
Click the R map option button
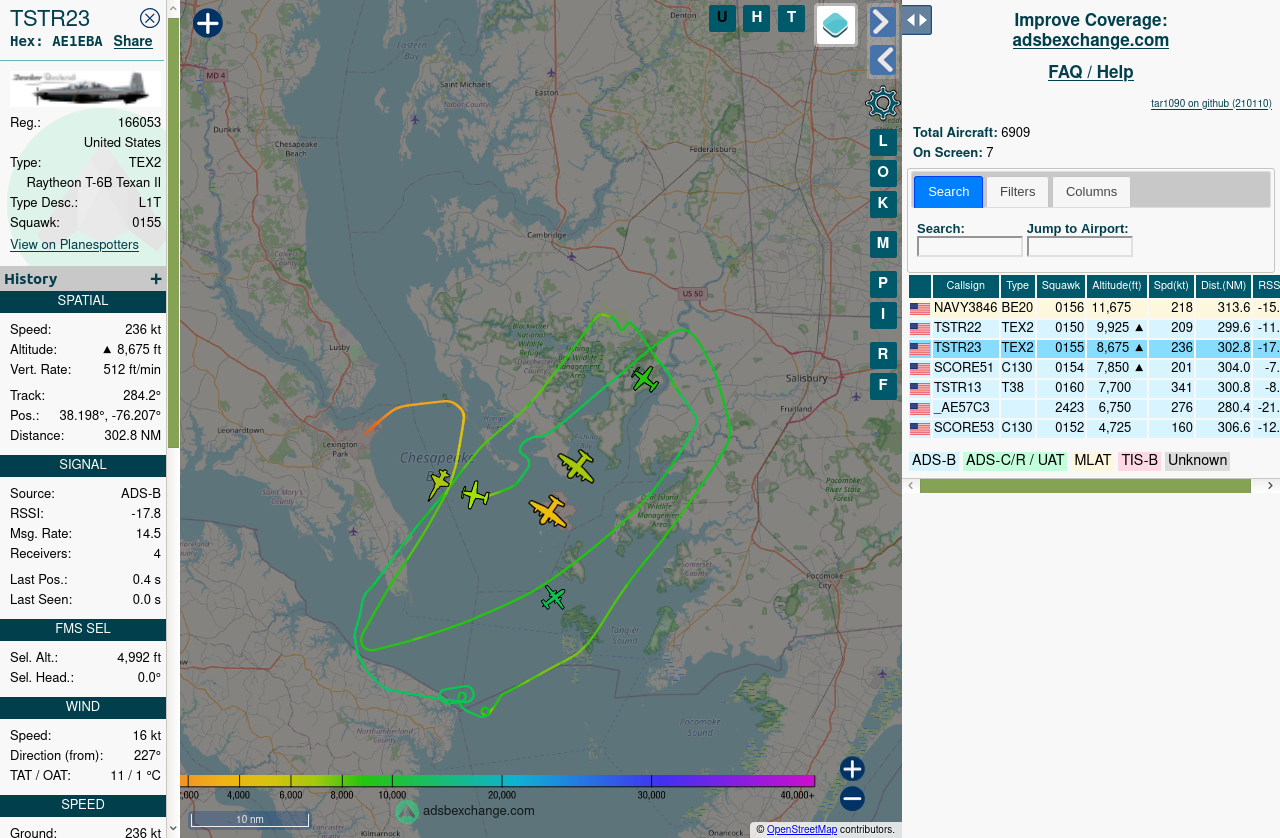click(883, 355)
